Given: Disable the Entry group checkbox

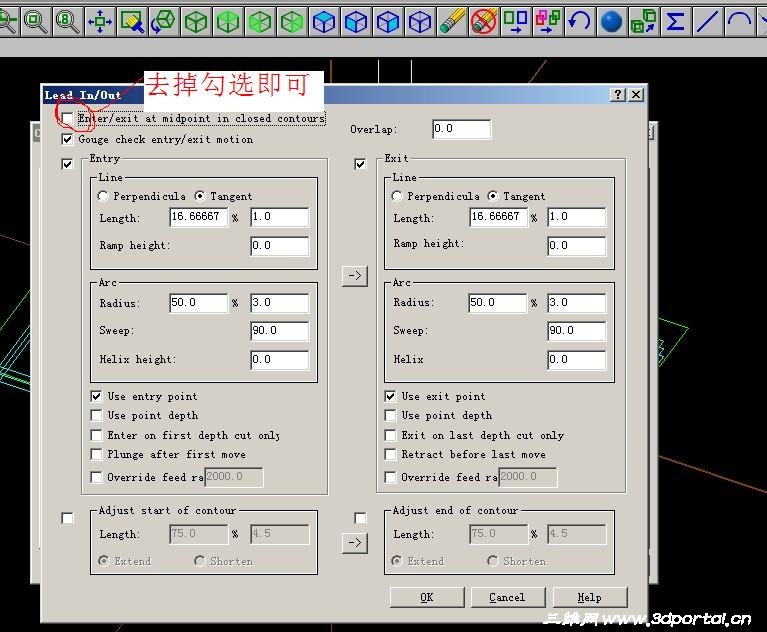Looking at the screenshot, I should pos(68,164).
